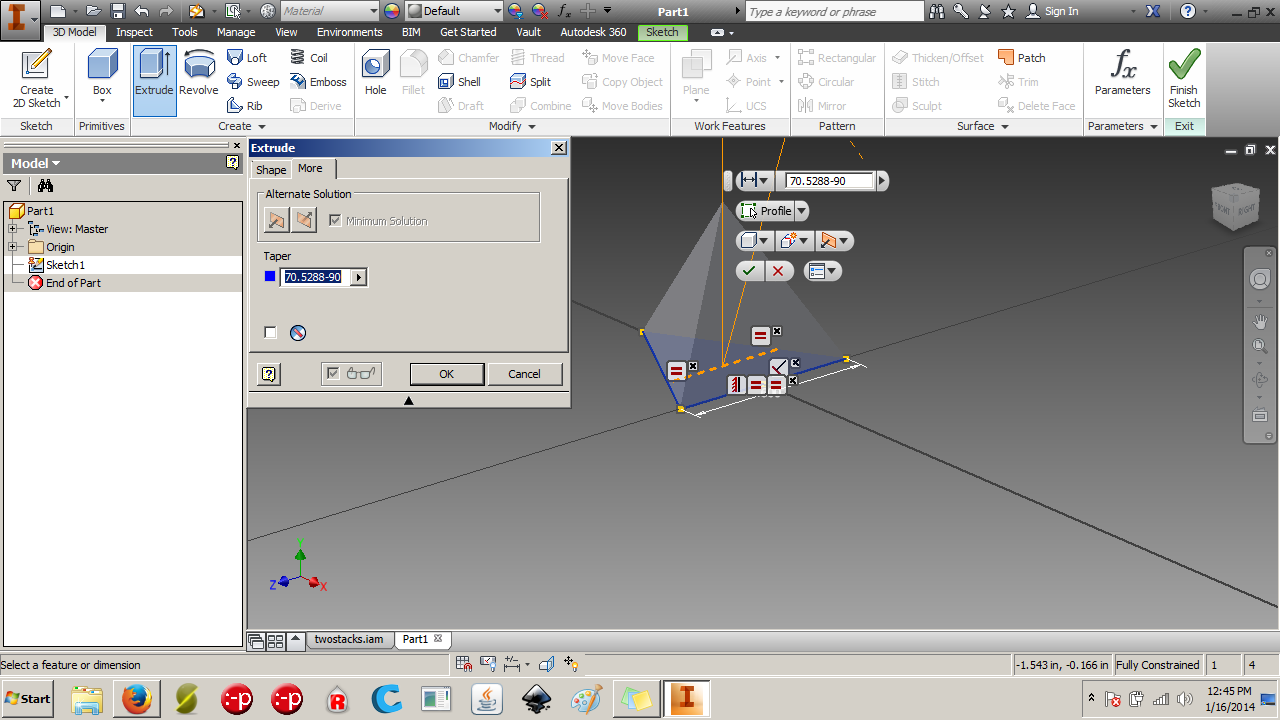Open the Hole tool
1280x720 pixels.
[x=375, y=75]
